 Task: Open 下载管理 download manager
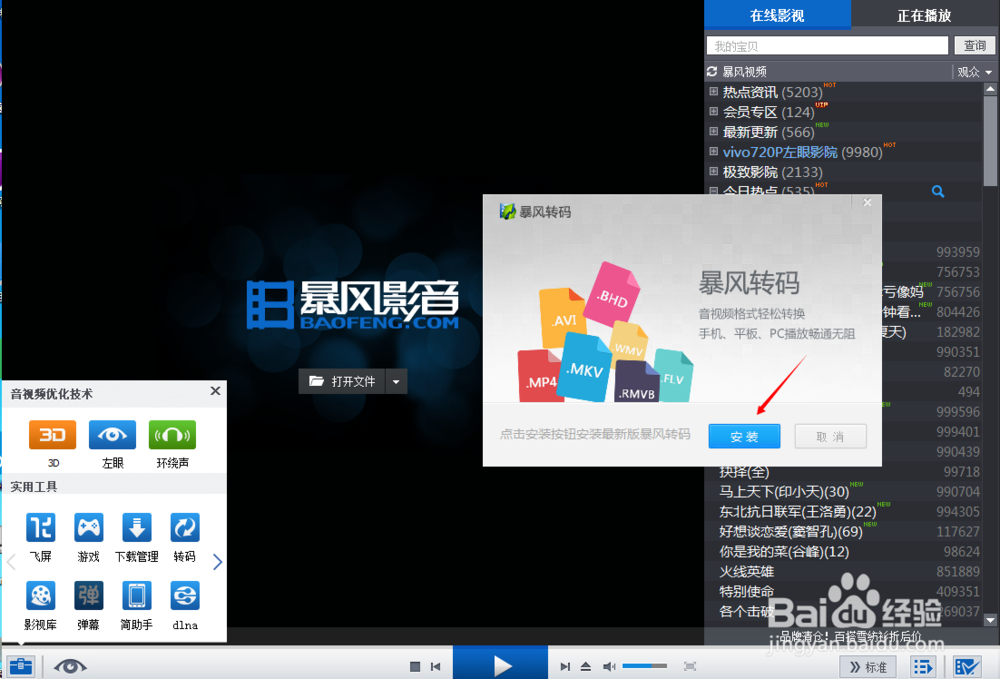[x=136, y=528]
